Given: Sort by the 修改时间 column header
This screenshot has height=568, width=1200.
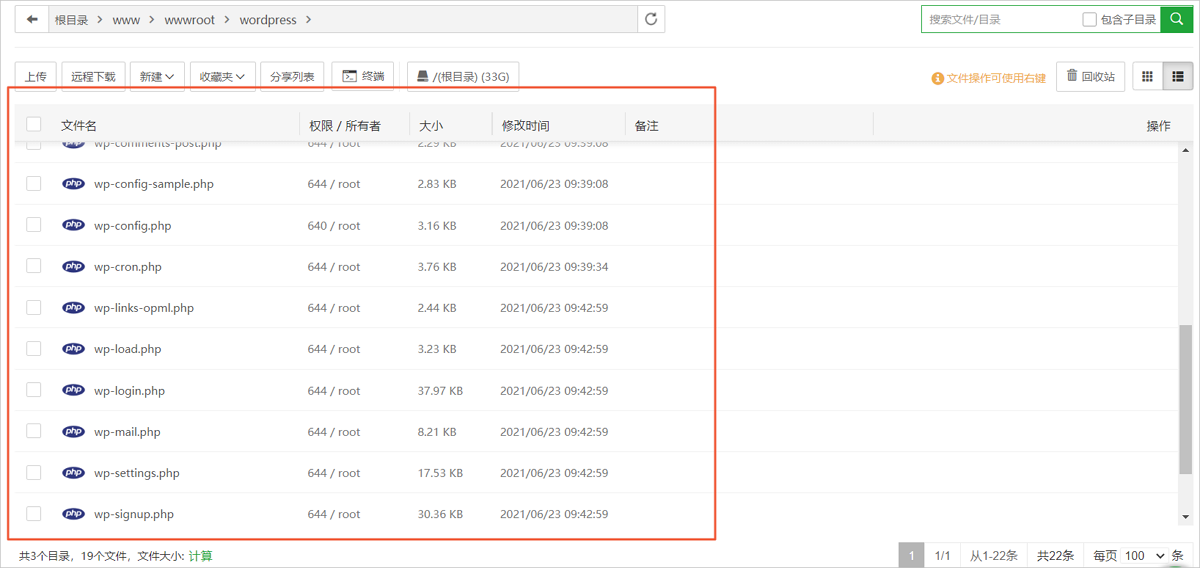Looking at the screenshot, I should coord(526,125).
